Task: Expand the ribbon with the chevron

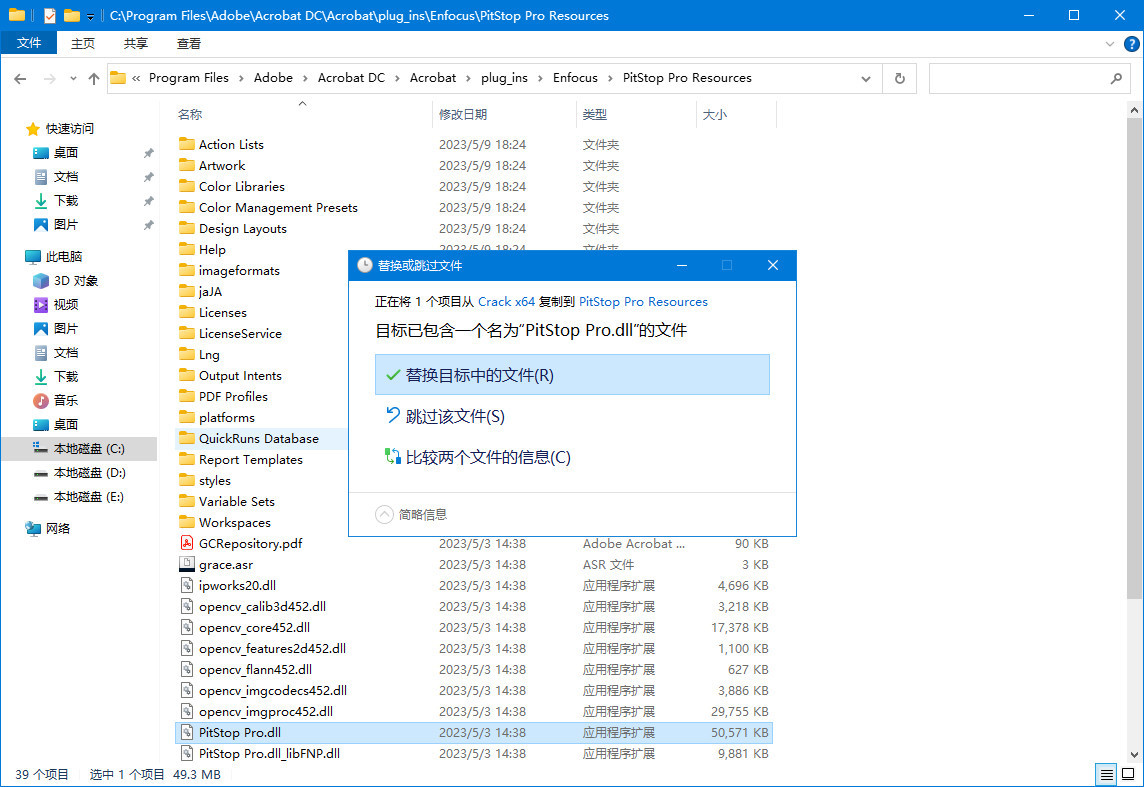Action: click(x=1109, y=44)
